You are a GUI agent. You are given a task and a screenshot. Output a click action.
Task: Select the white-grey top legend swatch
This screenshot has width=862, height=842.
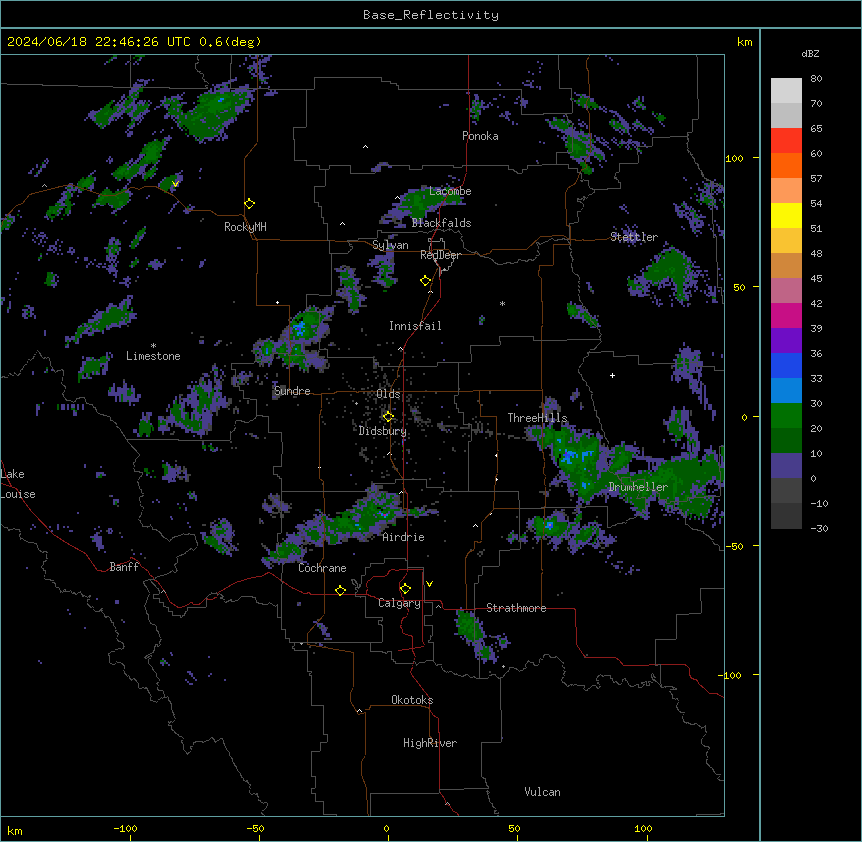tap(786, 91)
